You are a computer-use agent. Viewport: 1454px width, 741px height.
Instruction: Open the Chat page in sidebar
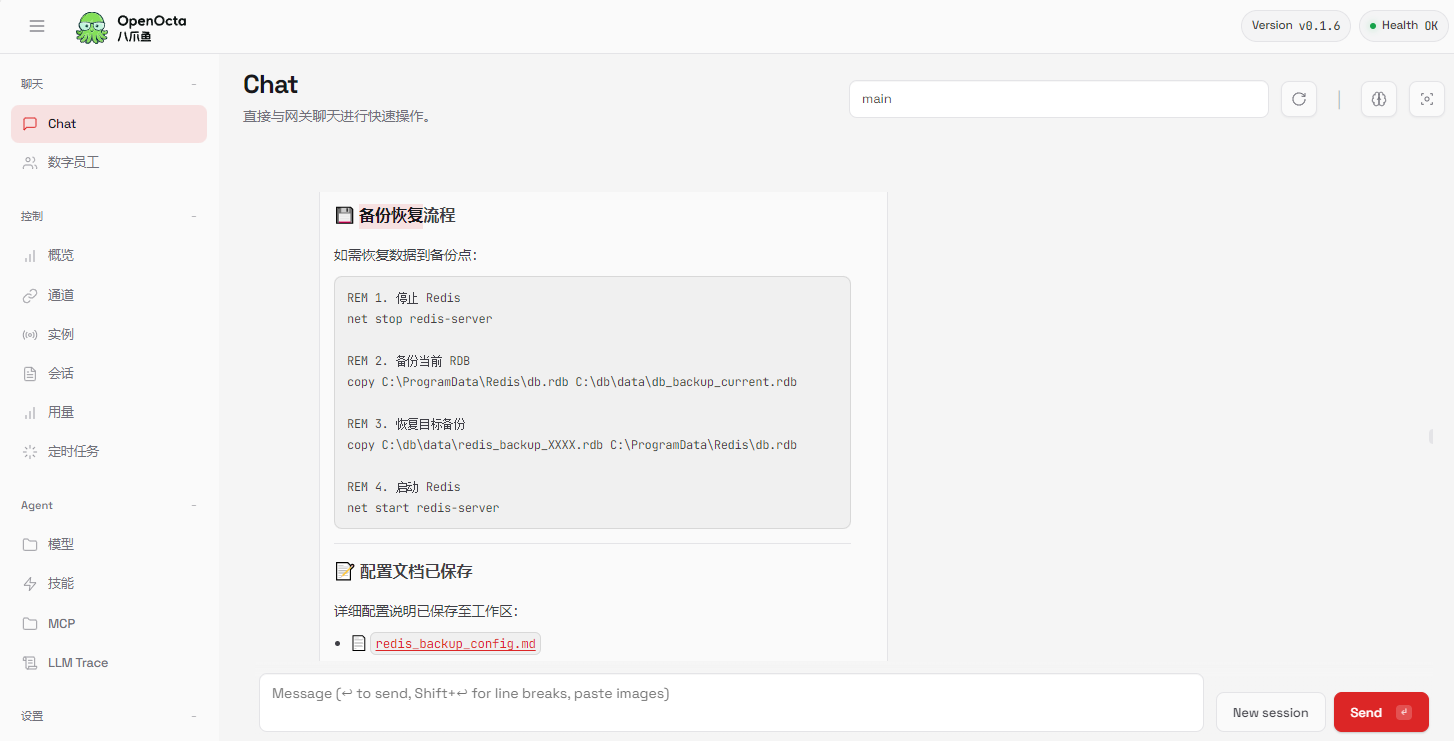109,124
